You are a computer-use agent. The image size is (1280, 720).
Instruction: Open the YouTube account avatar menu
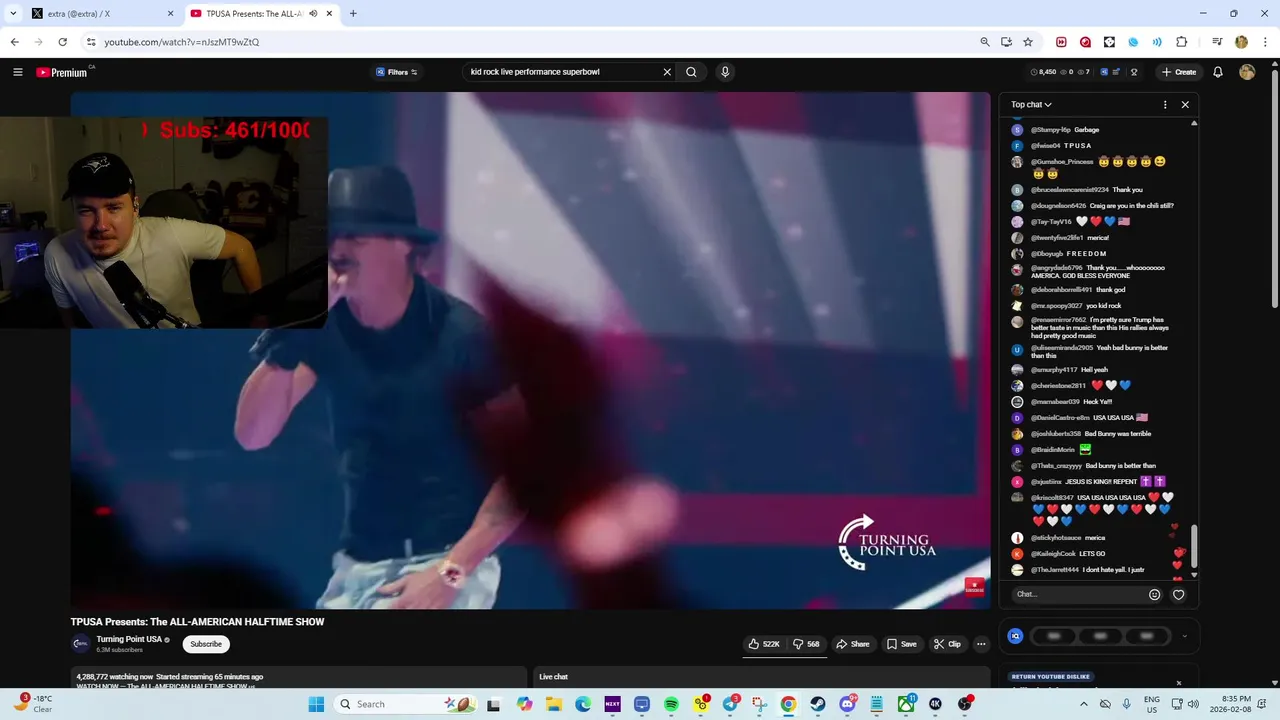pos(1247,72)
